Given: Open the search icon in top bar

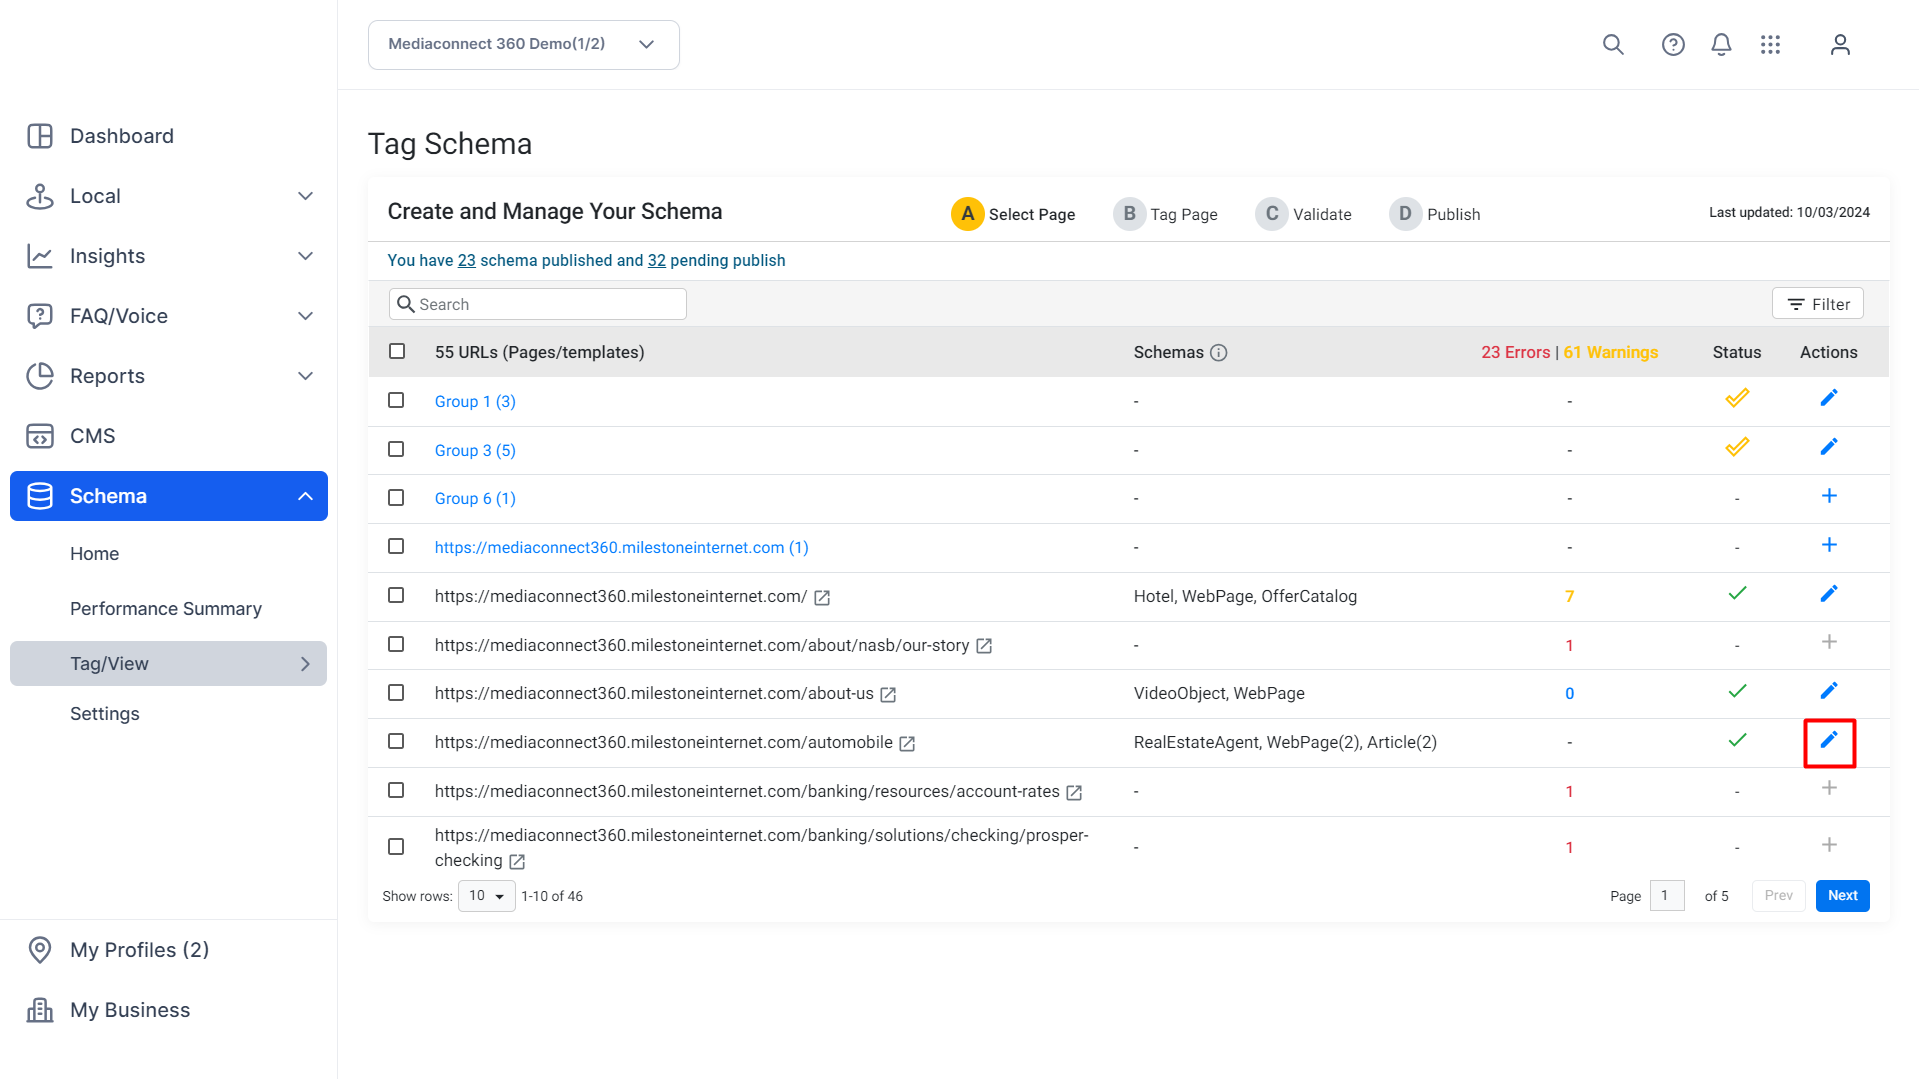Looking at the screenshot, I should (1613, 45).
